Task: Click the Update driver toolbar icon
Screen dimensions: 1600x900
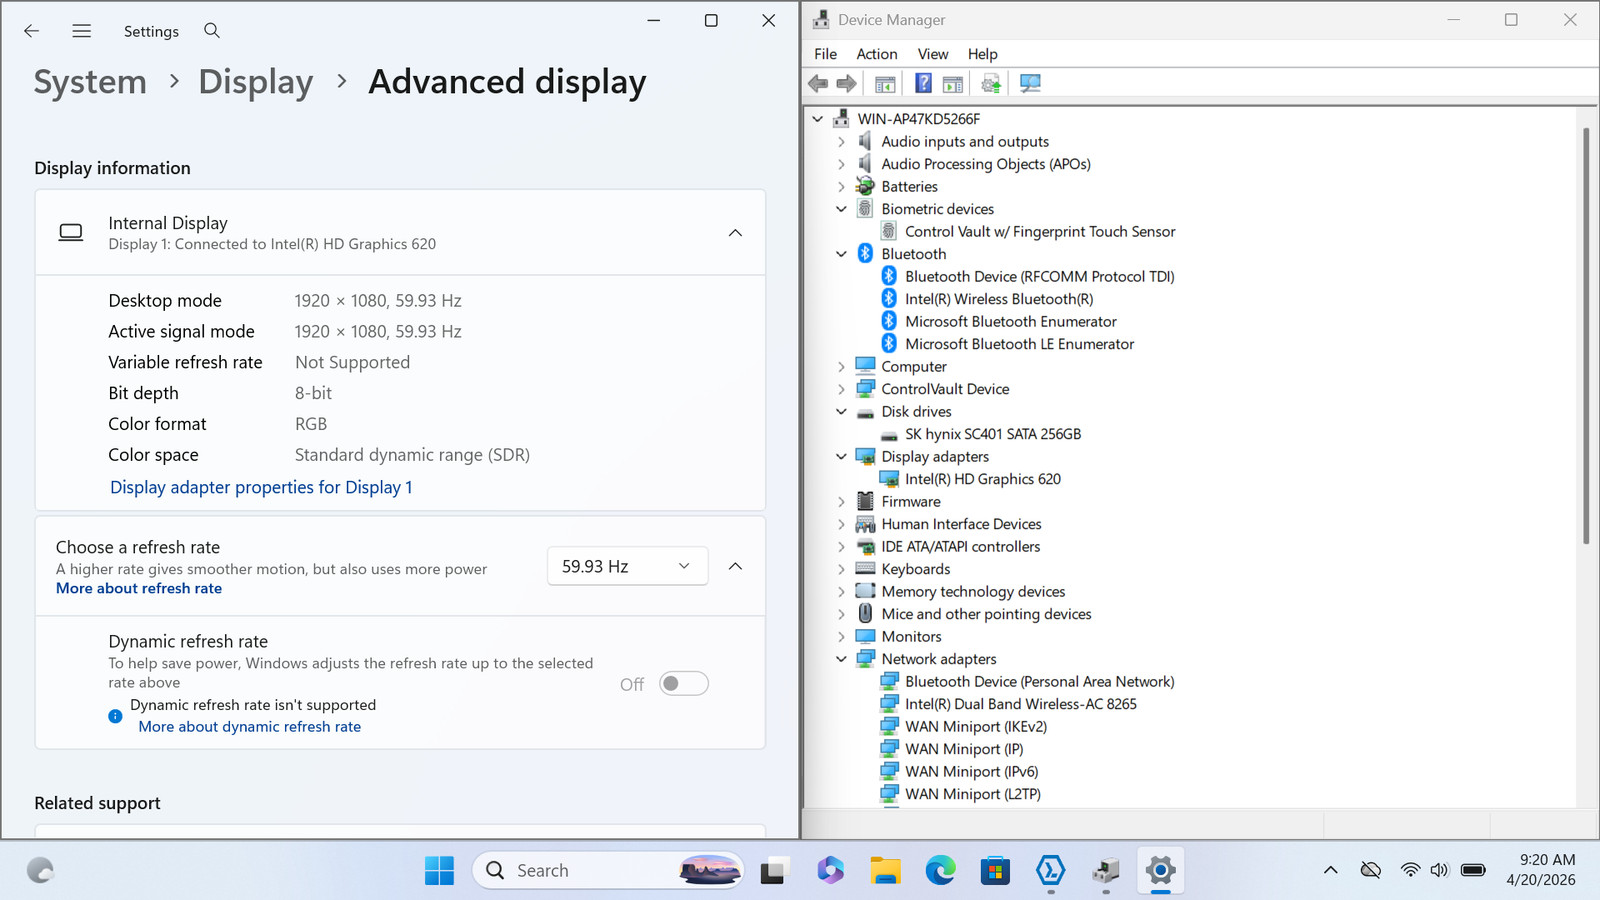Action: [991, 84]
